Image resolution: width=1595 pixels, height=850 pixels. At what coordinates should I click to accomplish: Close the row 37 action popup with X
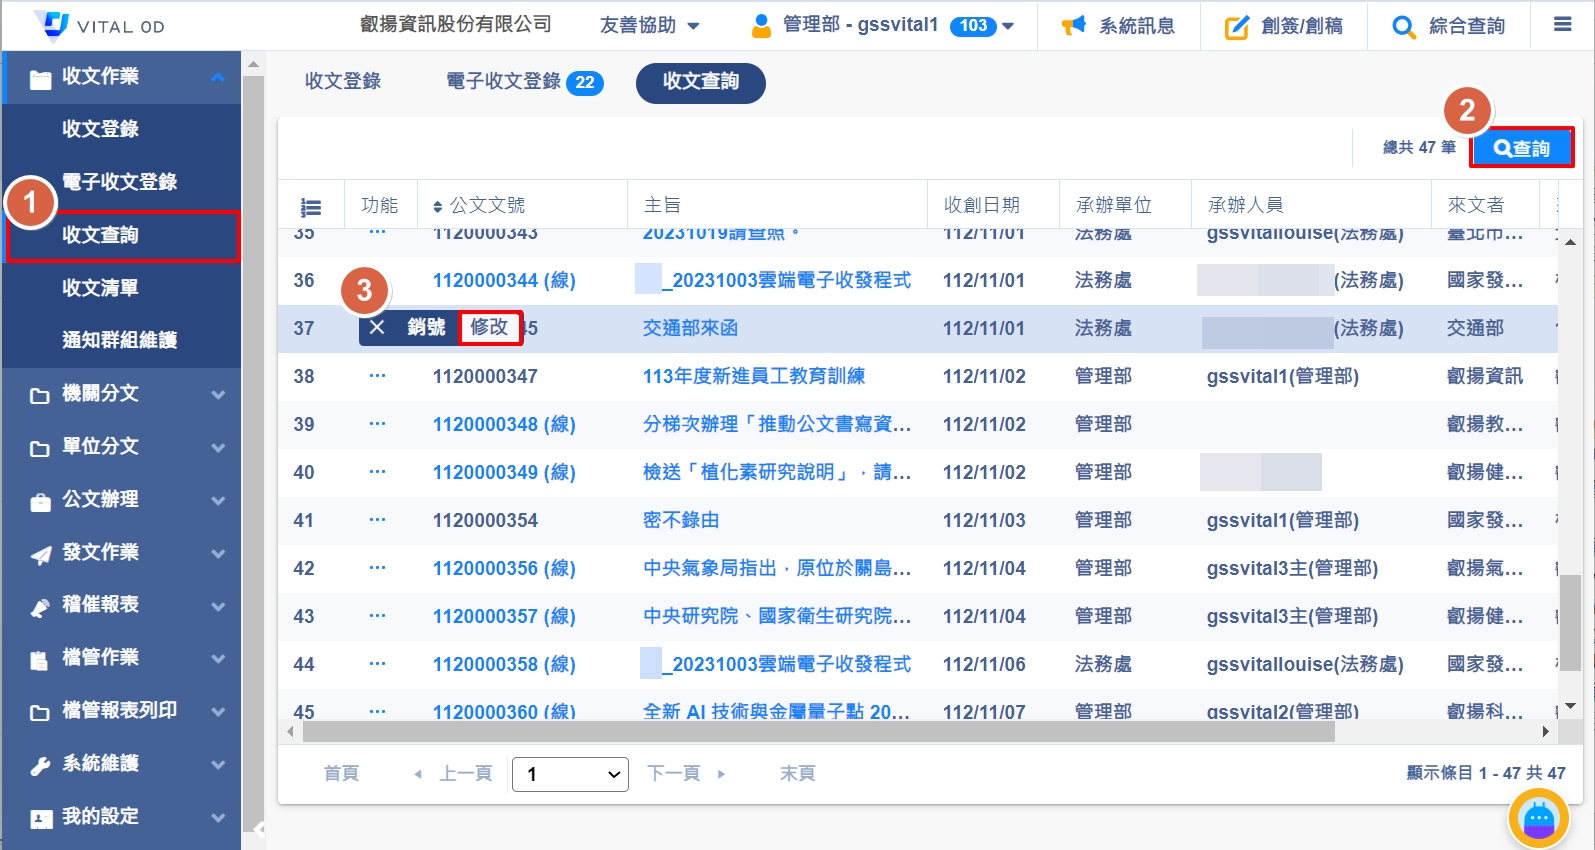click(x=377, y=328)
